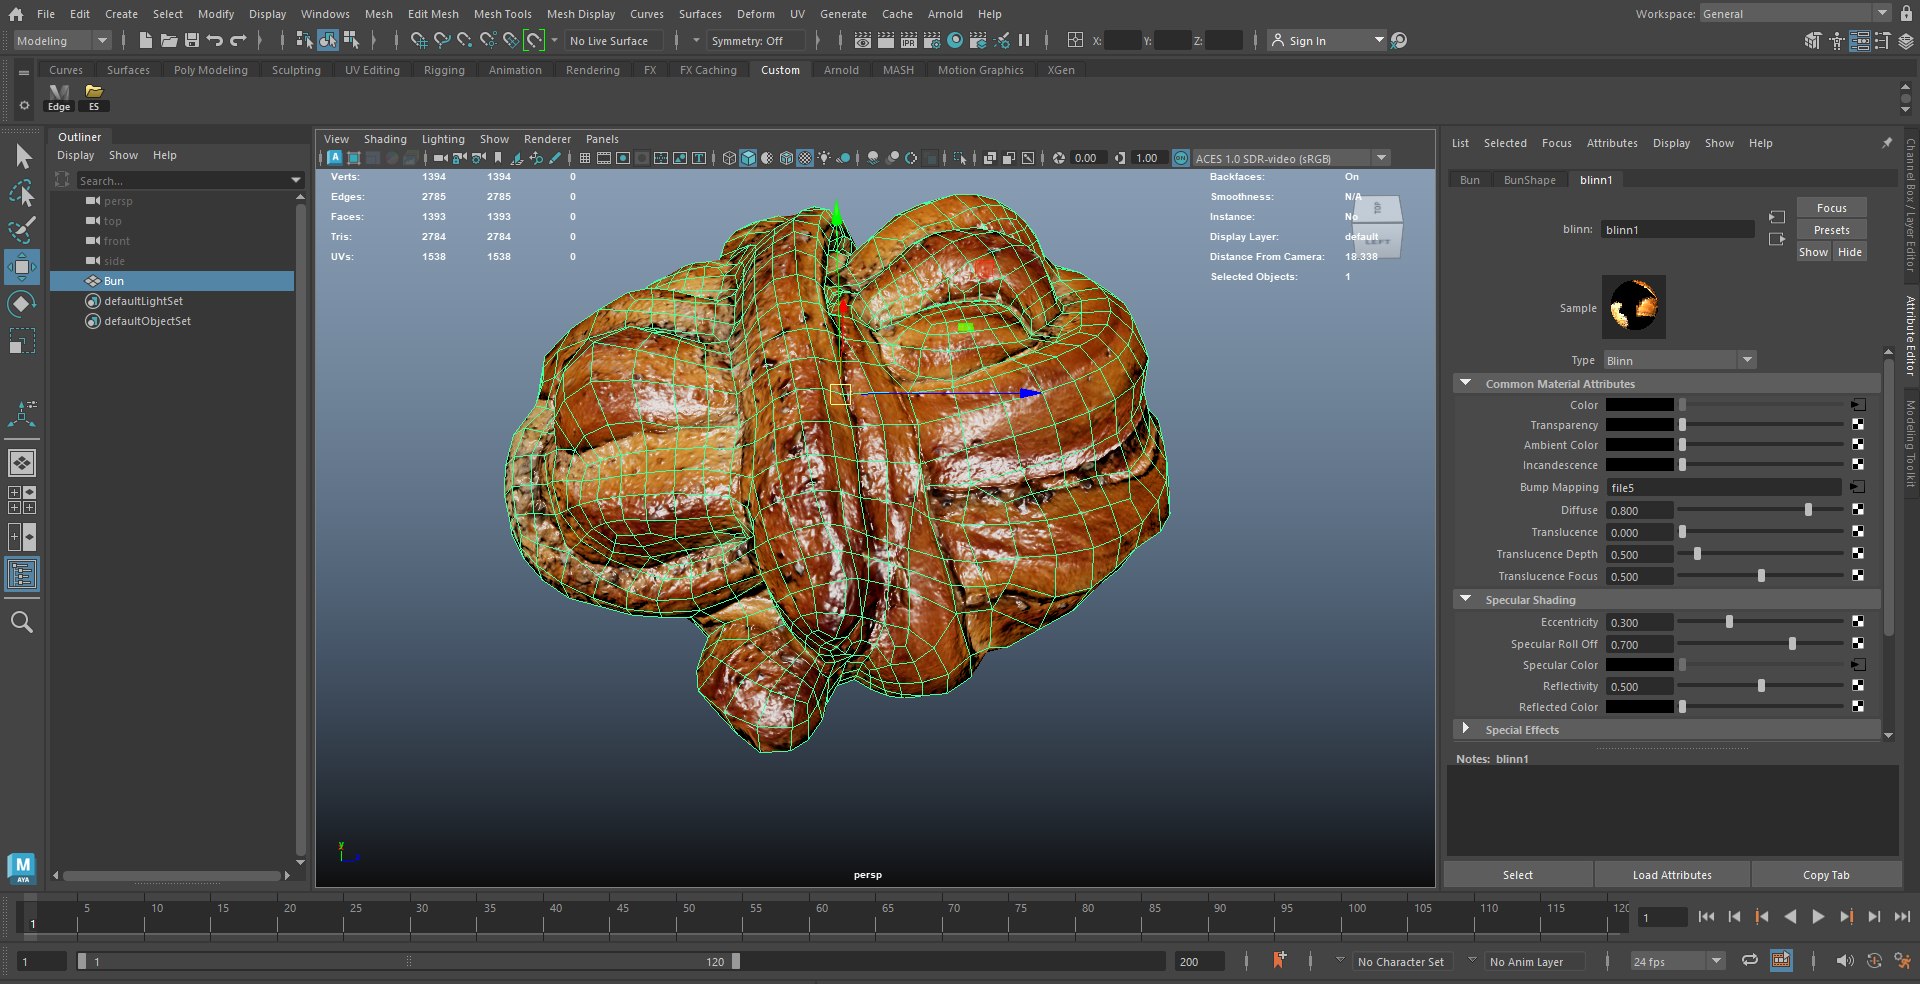Viewport: 1920px width, 984px height.
Task: Toggle the grid display in the viewport toolbar
Action: click(x=585, y=158)
